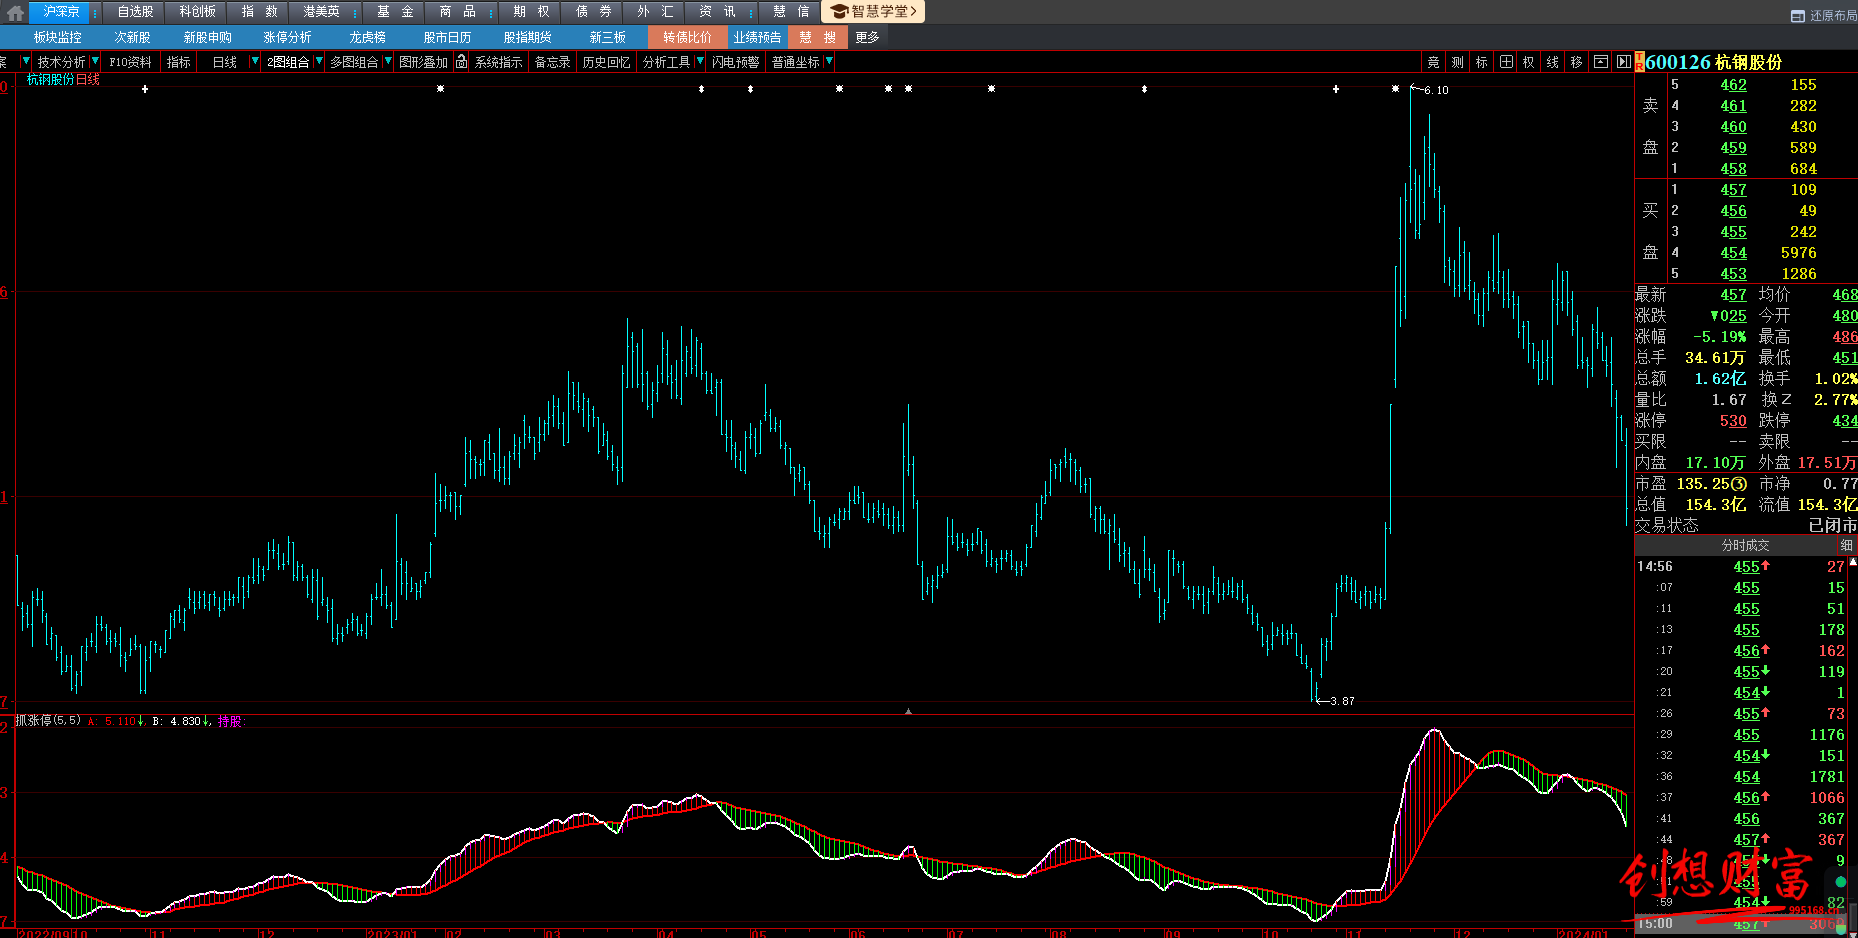
Task: Click the 线 draw-line toolbar icon
Action: [x=1552, y=62]
